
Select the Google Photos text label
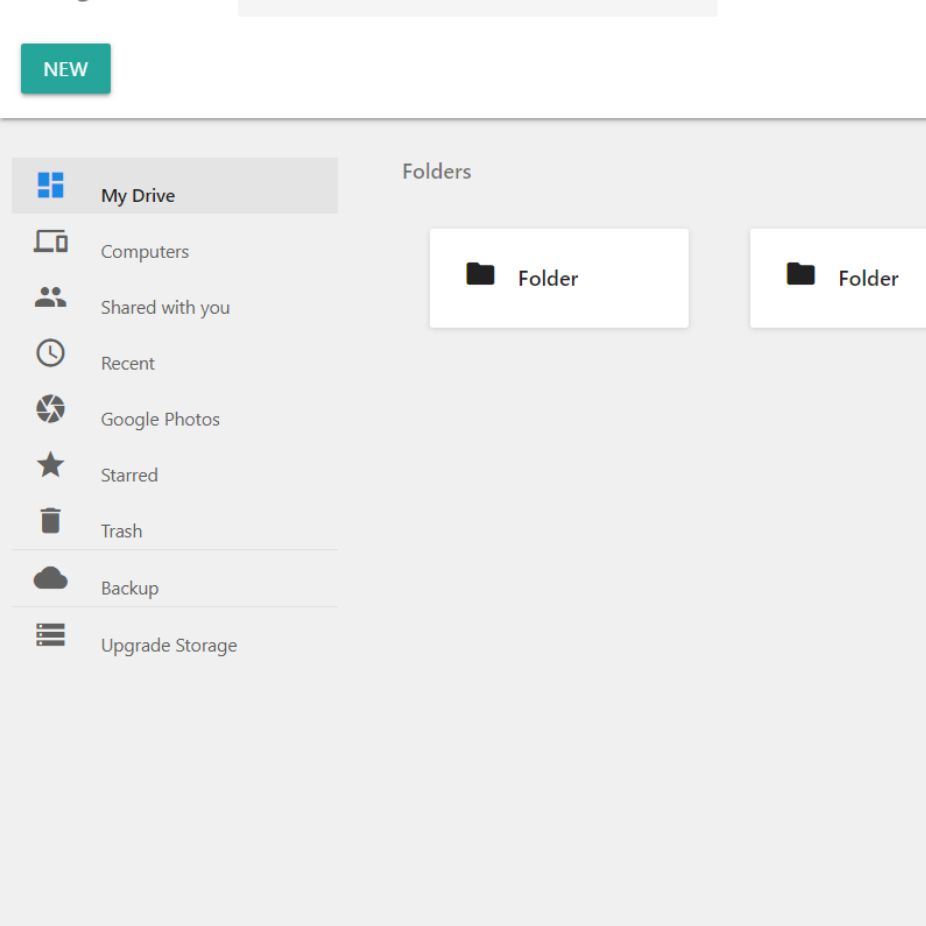tap(160, 420)
